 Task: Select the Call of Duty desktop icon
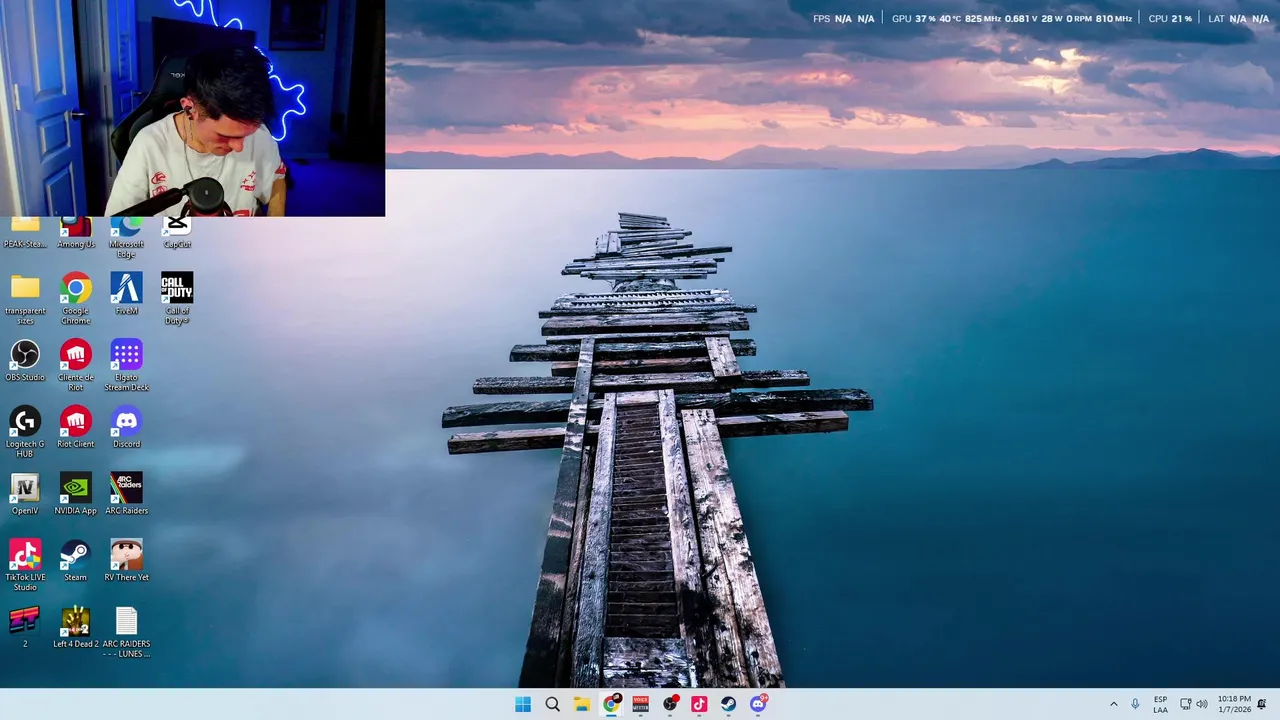tap(177, 298)
